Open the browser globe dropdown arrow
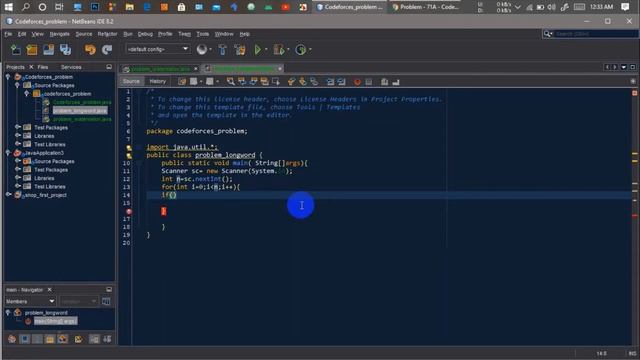Image resolution: width=640 pixels, height=360 pixels. click(x=210, y=50)
